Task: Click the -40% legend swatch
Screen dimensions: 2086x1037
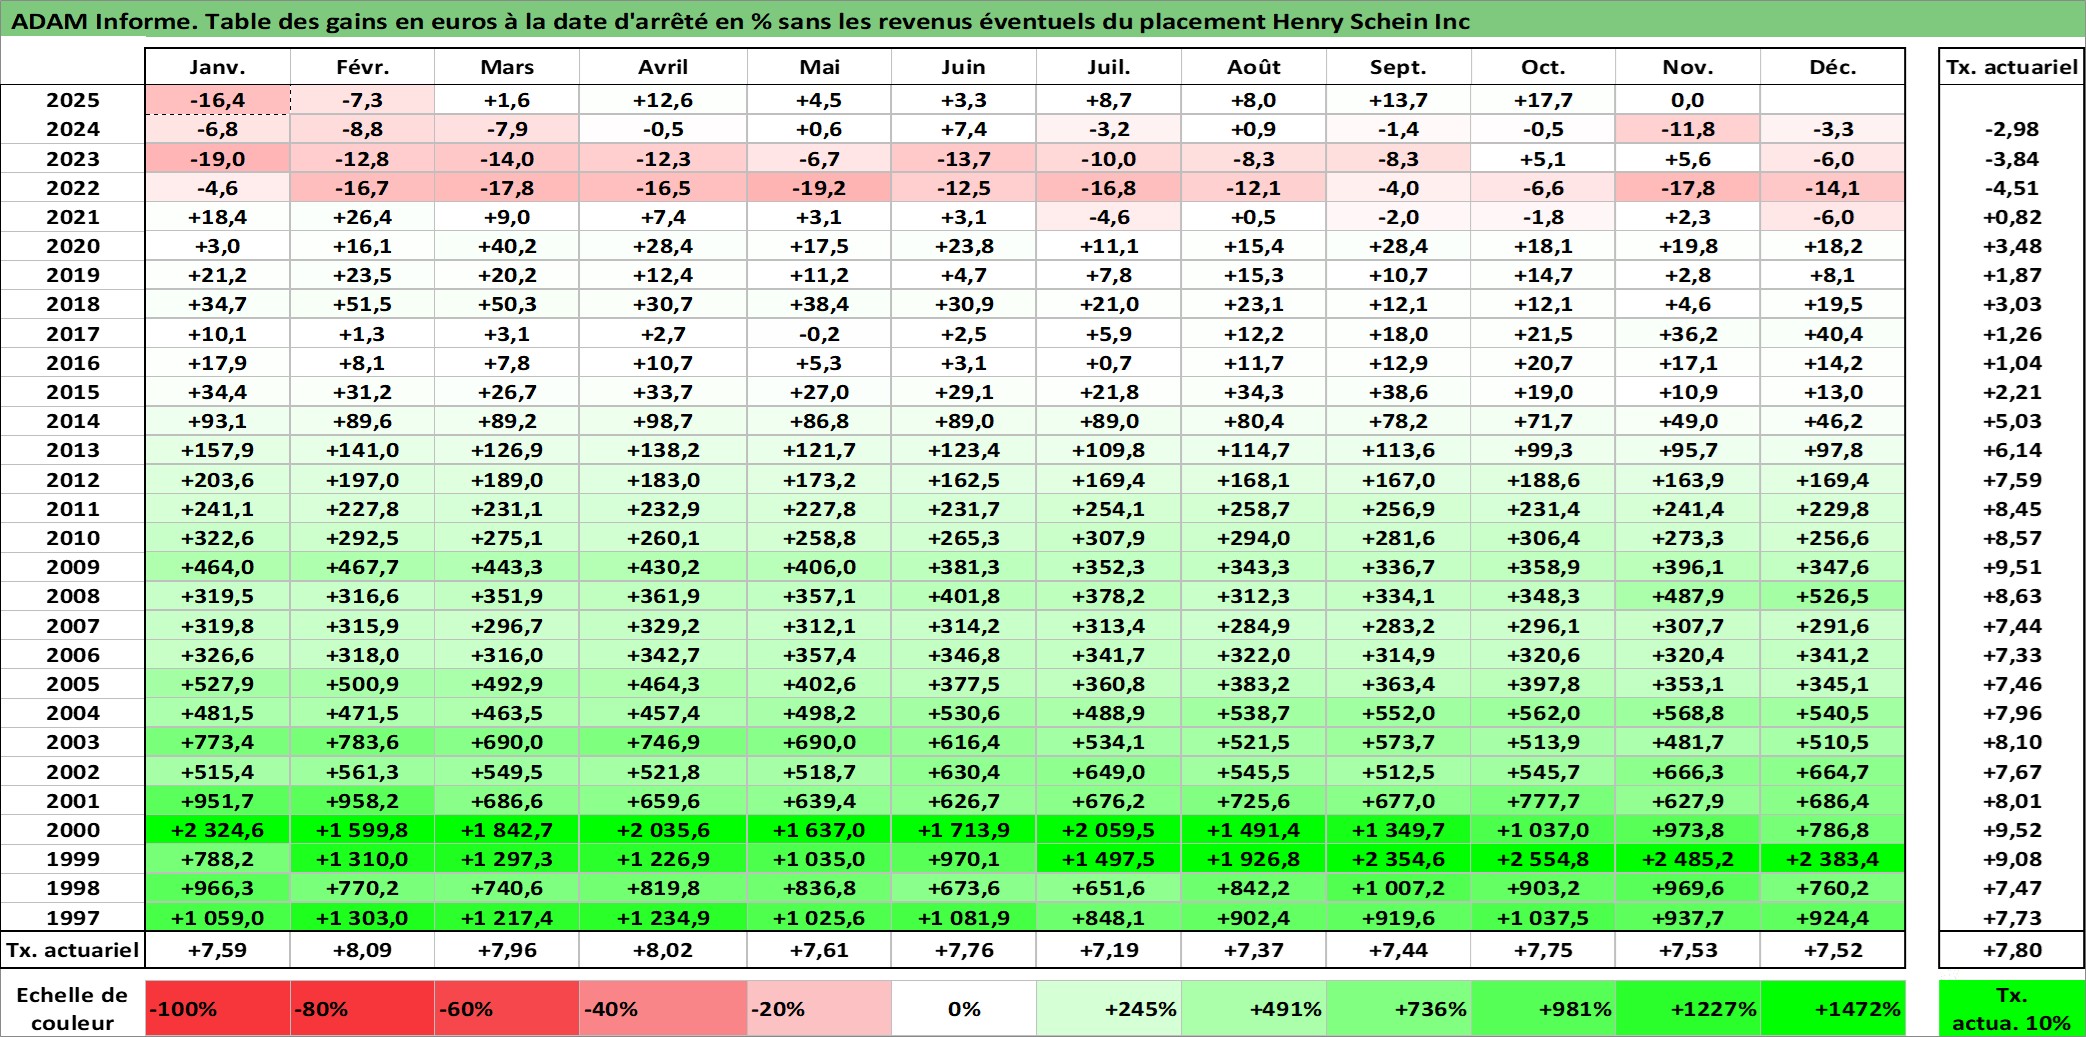Action: click(x=663, y=1008)
